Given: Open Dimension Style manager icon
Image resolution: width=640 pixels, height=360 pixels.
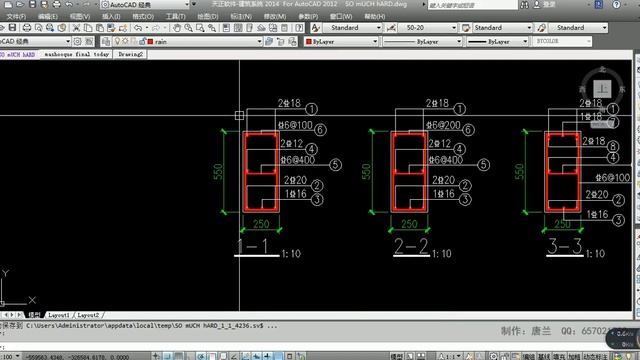Looking at the screenshot, I should coord(391,28).
